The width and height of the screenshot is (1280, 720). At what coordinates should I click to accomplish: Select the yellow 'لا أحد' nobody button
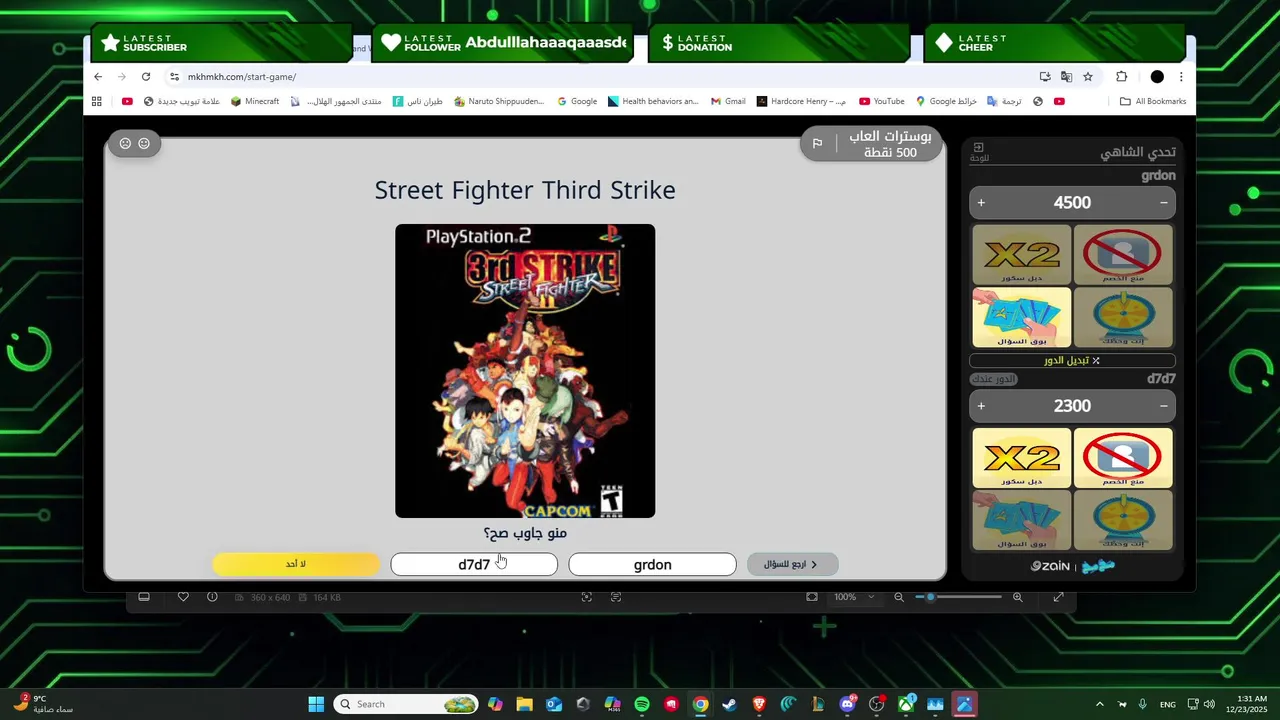click(296, 564)
